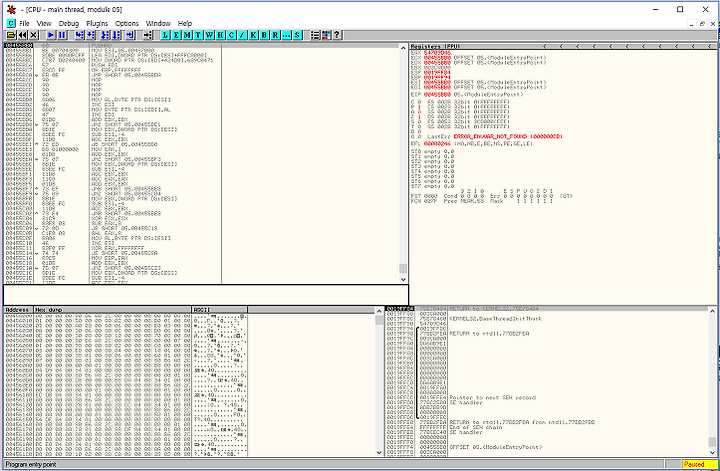Screen dimensions: 720x471
Task: Open appearance colors toolbar icon
Action: (326, 35)
